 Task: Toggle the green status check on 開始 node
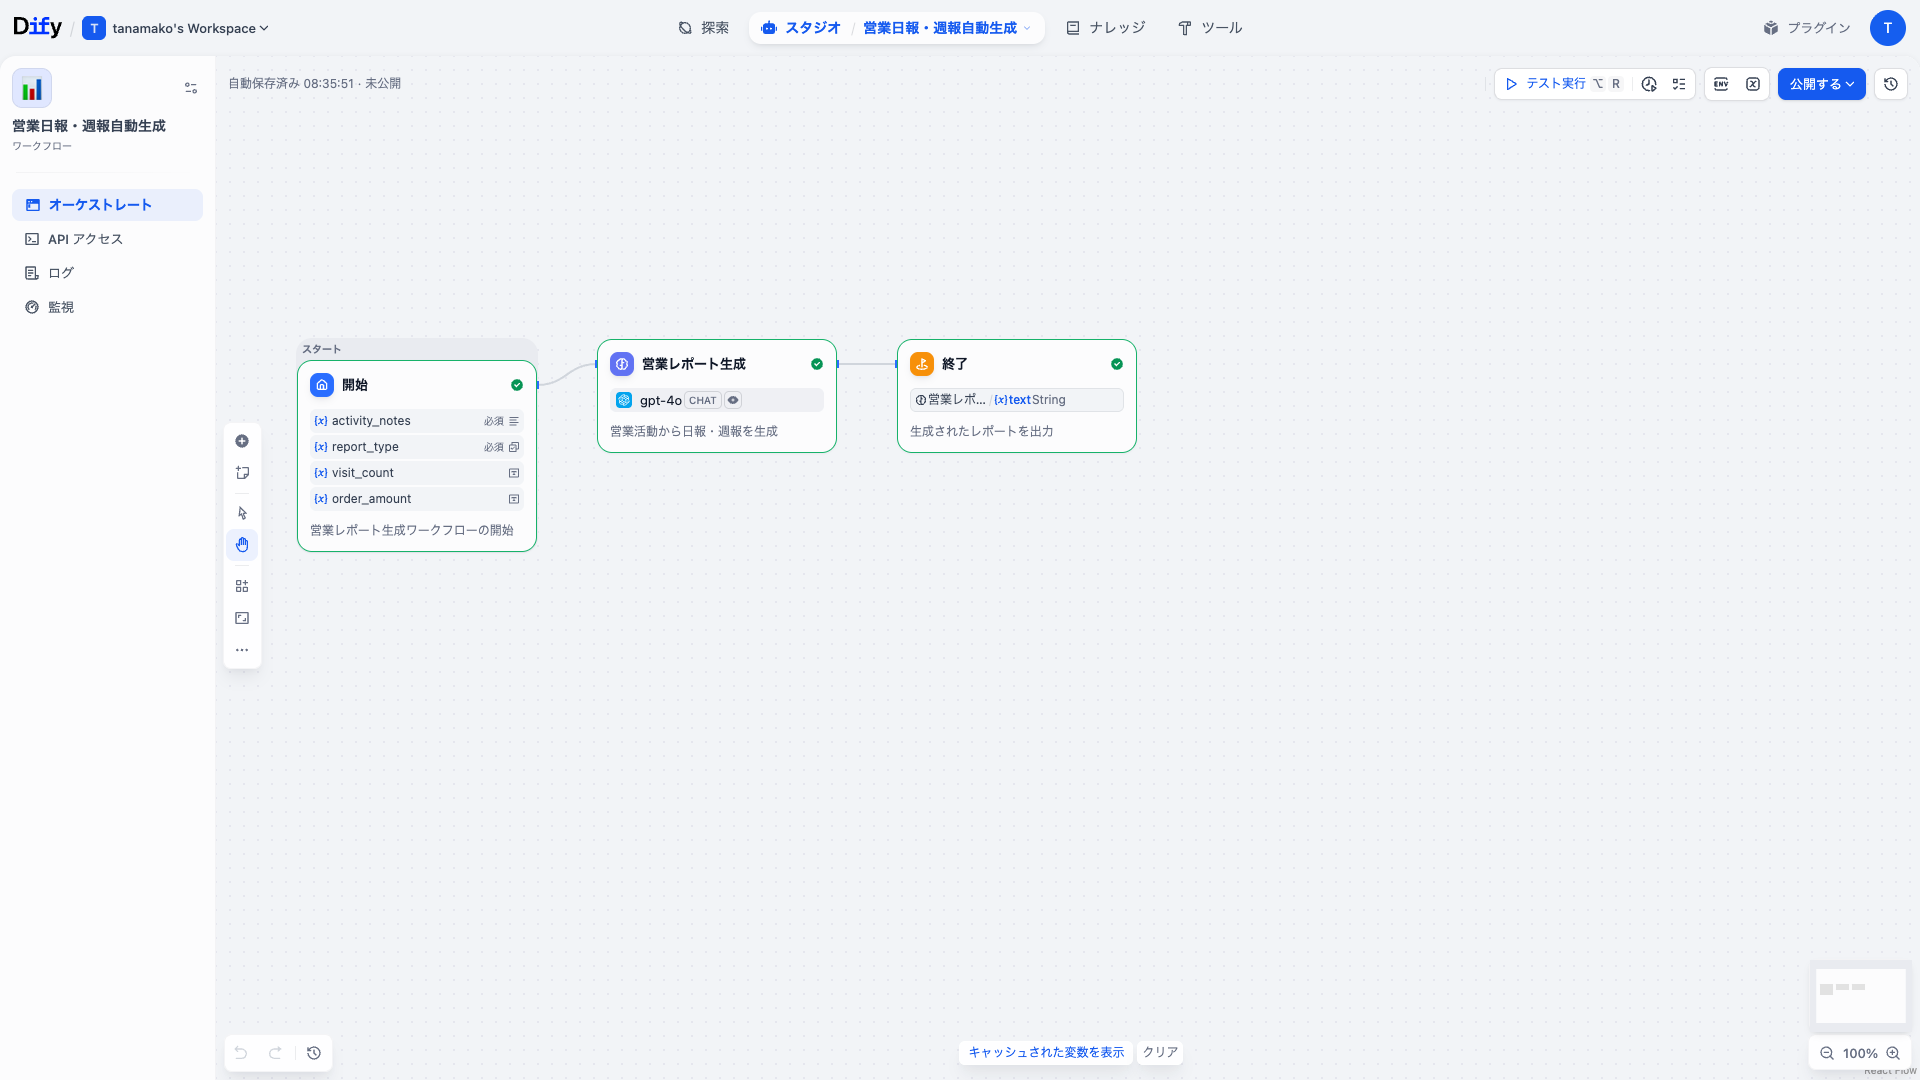point(517,385)
